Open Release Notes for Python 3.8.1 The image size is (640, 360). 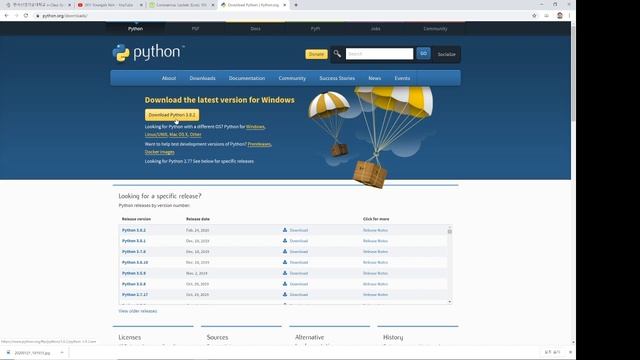pos(376,241)
